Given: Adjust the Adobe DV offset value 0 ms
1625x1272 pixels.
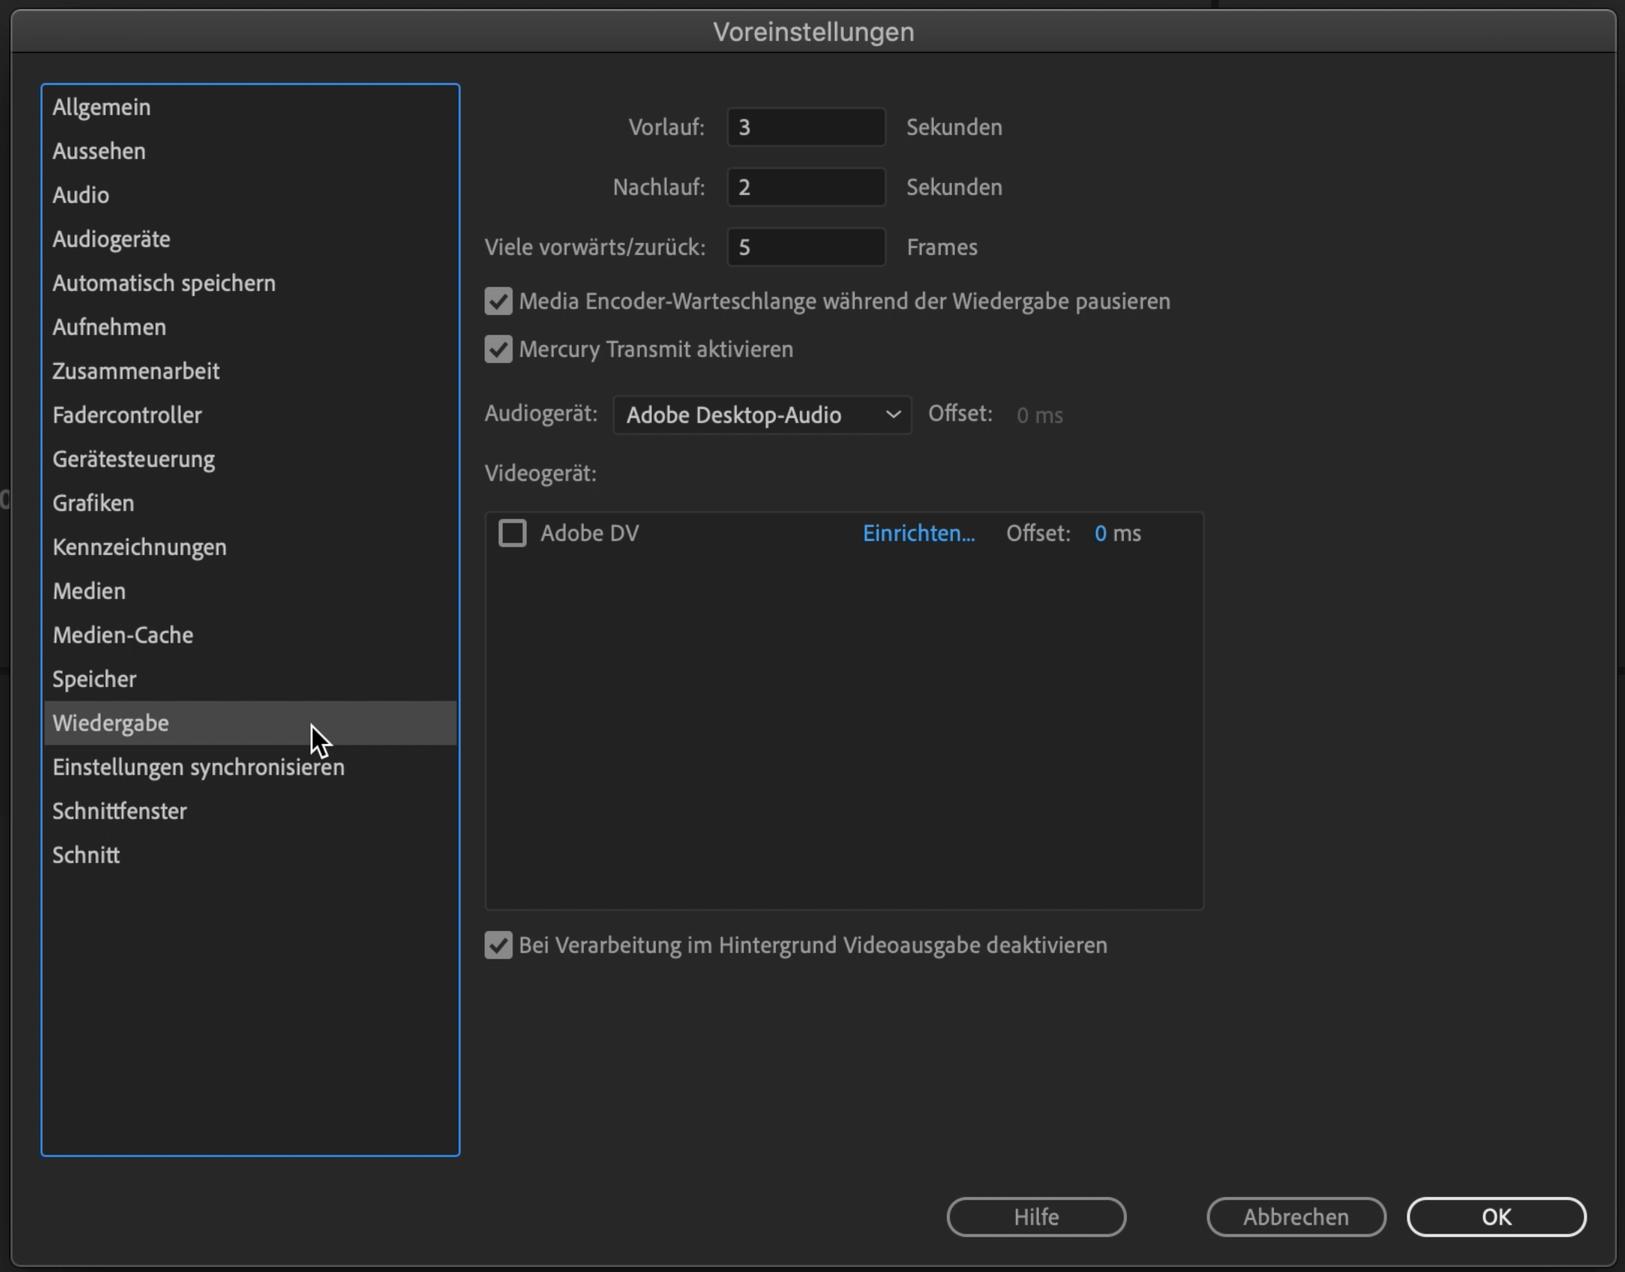Looking at the screenshot, I should (x=1100, y=534).
